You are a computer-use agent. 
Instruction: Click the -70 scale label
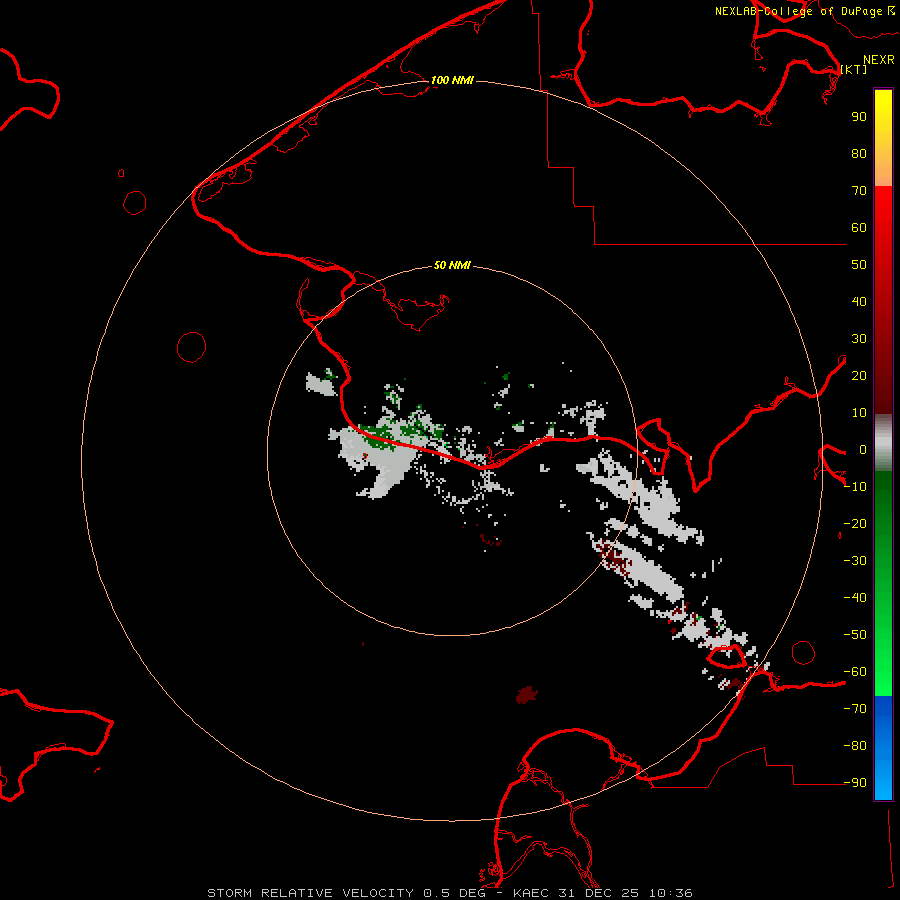(x=855, y=709)
